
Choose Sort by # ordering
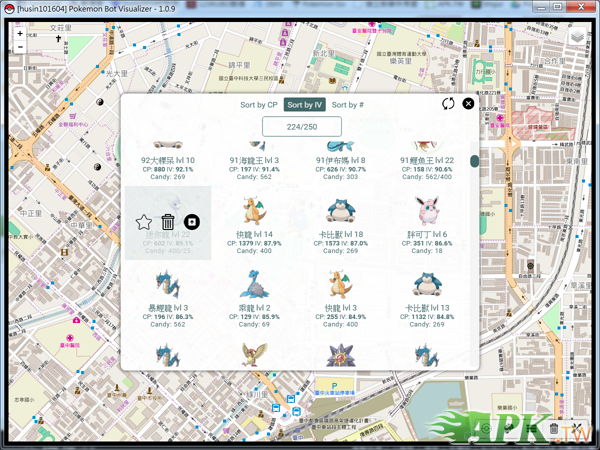[x=348, y=104]
